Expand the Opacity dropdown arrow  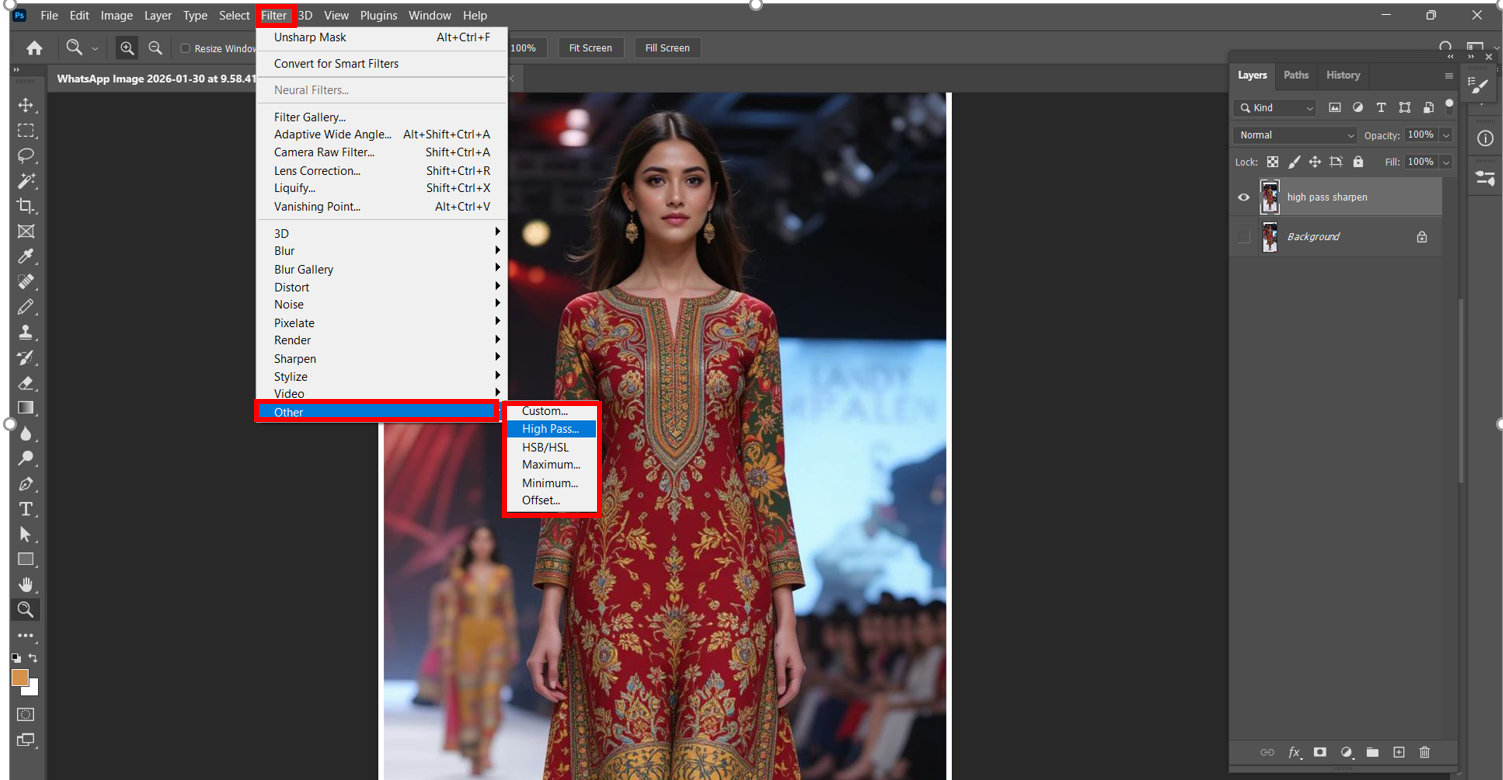[x=1446, y=135]
